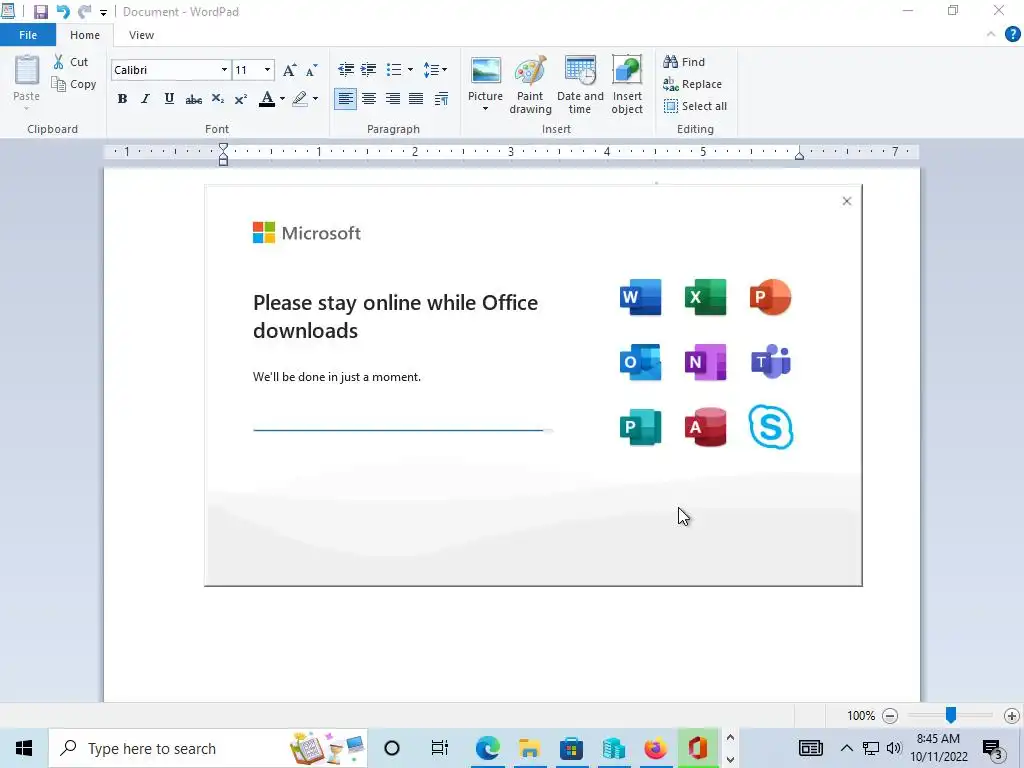Open the Picture dropdown arrow
1024x768 pixels.
coord(485,108)
